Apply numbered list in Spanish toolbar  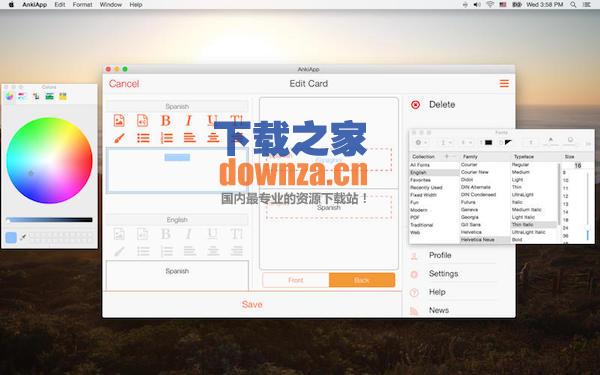point(166,138)
